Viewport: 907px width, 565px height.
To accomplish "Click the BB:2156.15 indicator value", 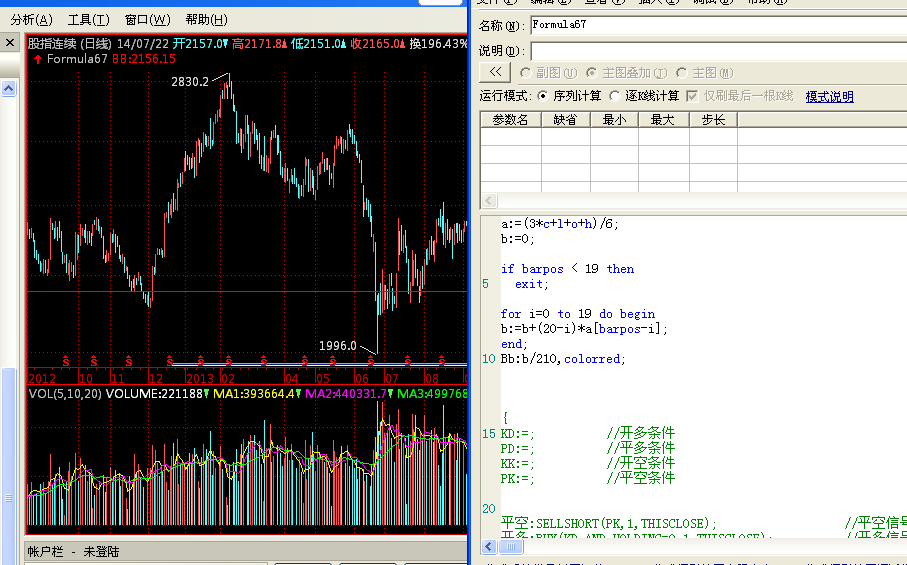I will tap(144, 59).
